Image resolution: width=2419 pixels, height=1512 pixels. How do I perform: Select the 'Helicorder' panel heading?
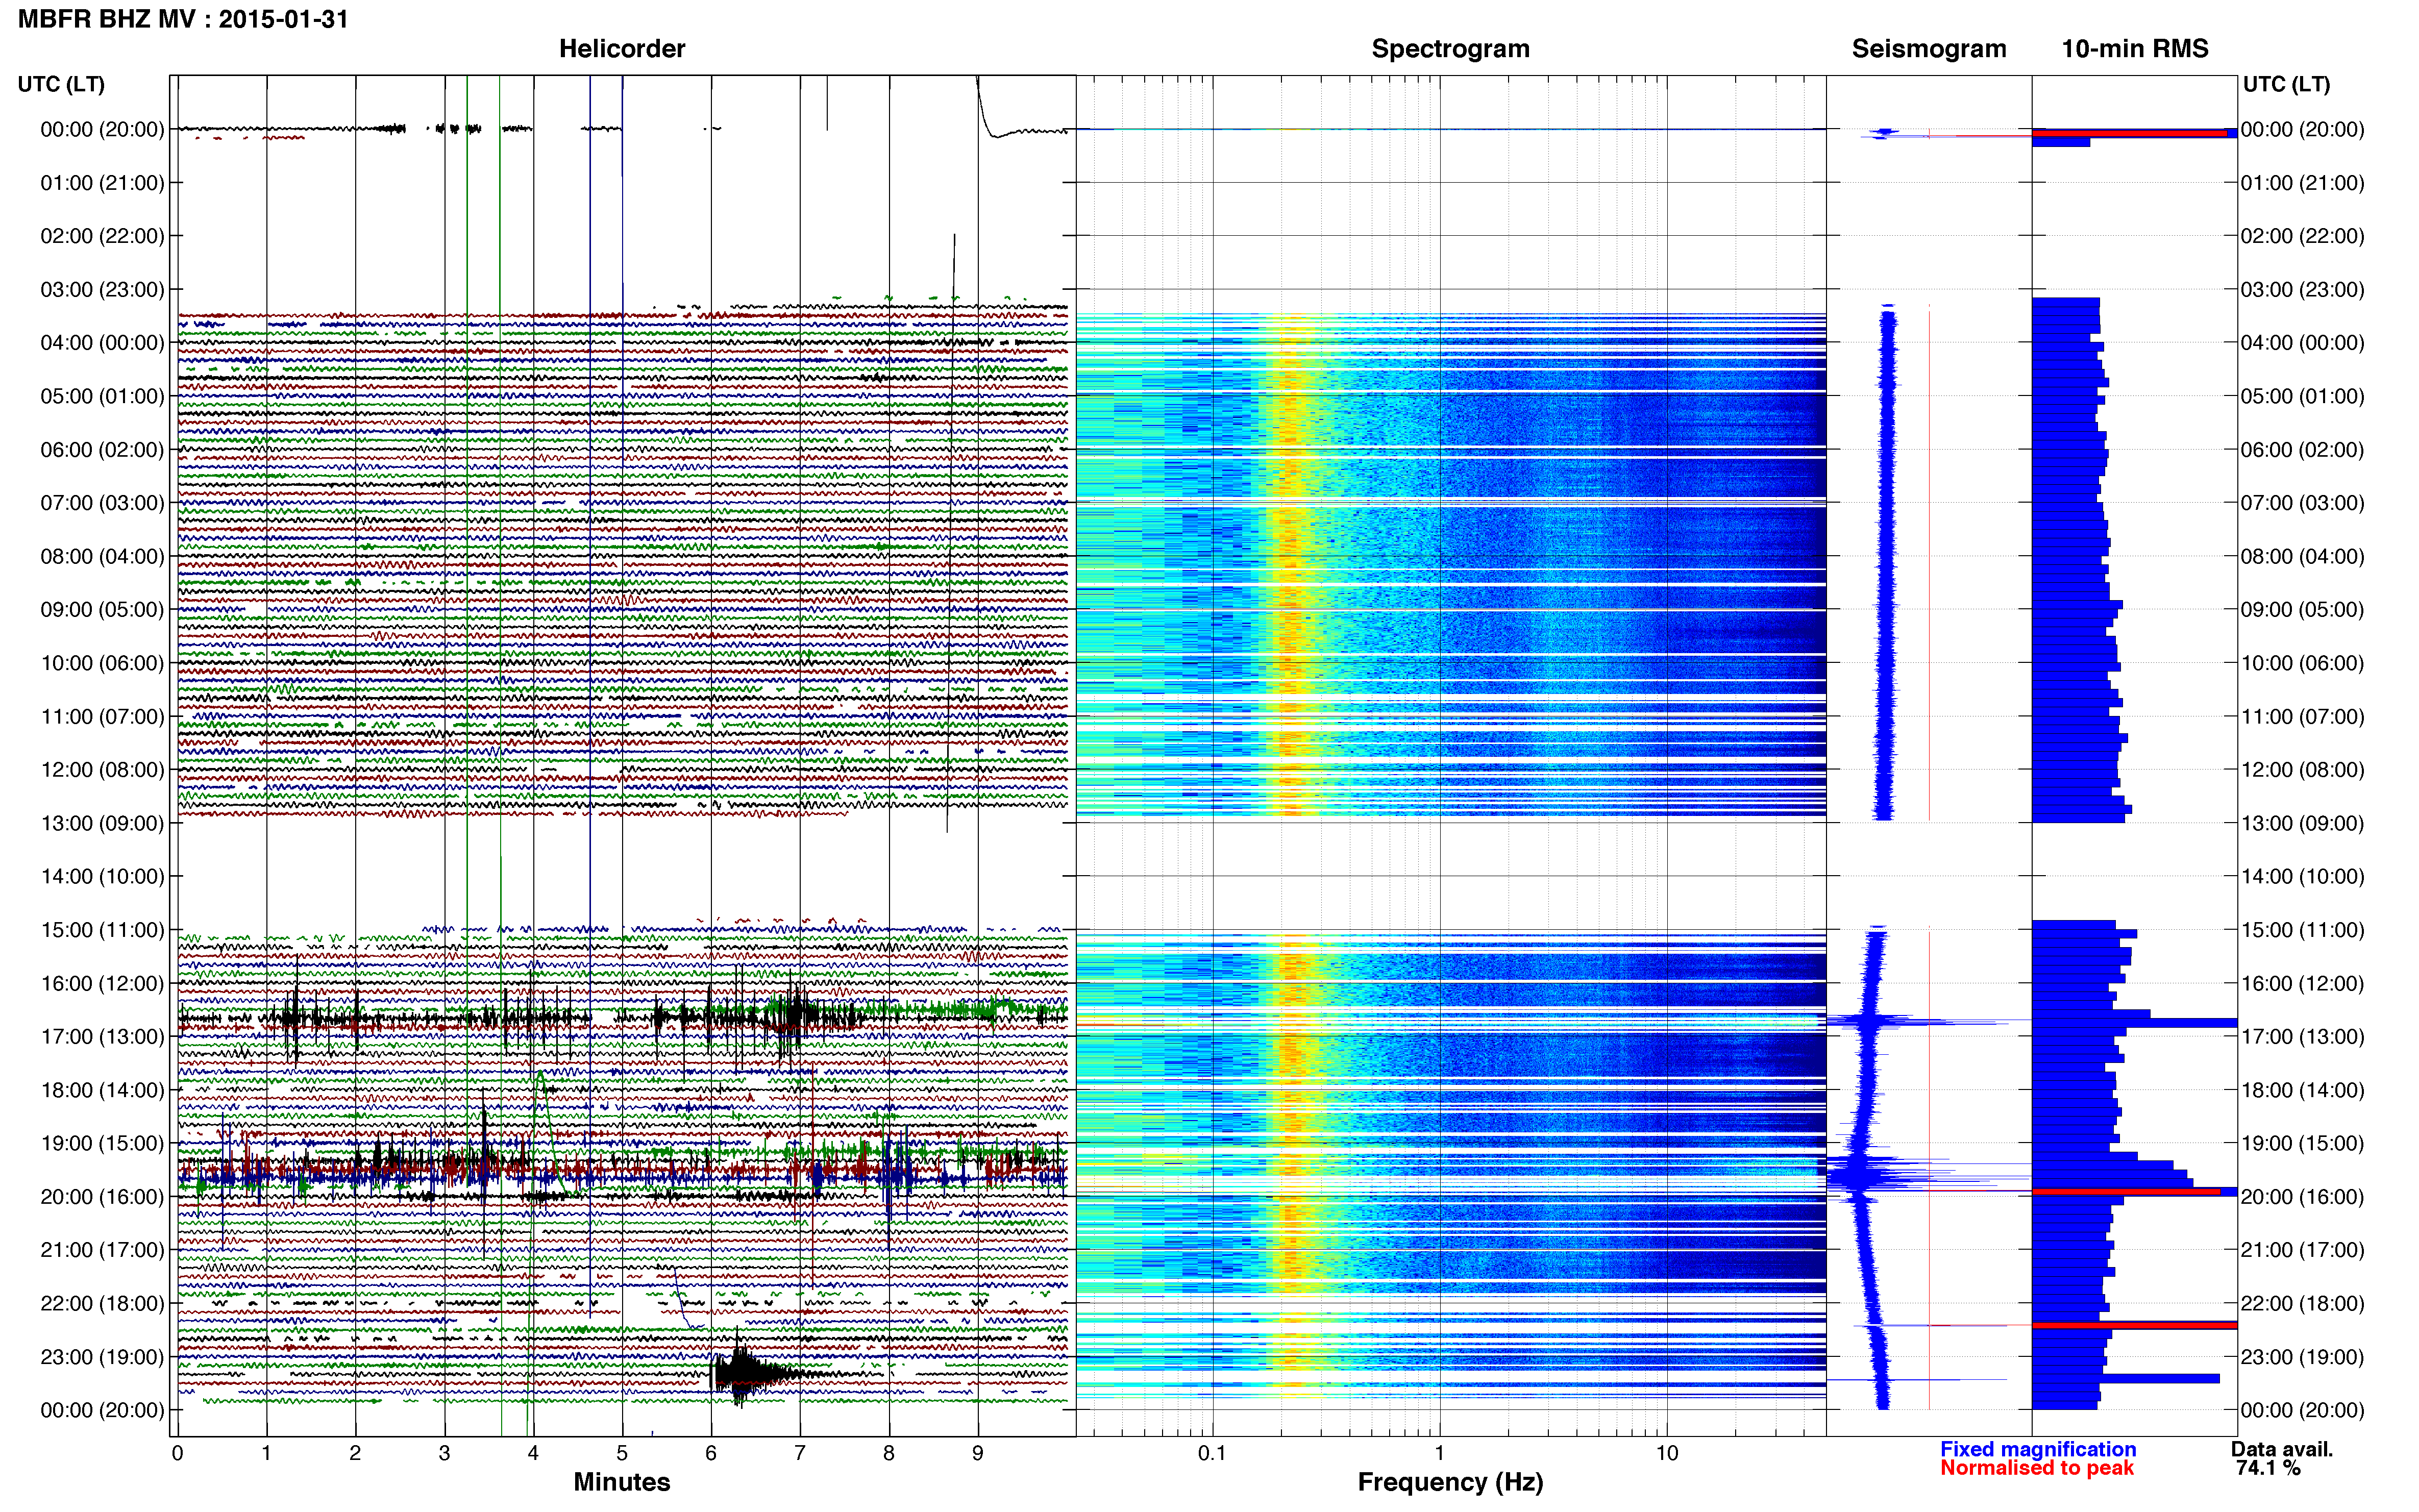[x=621, y=49]
